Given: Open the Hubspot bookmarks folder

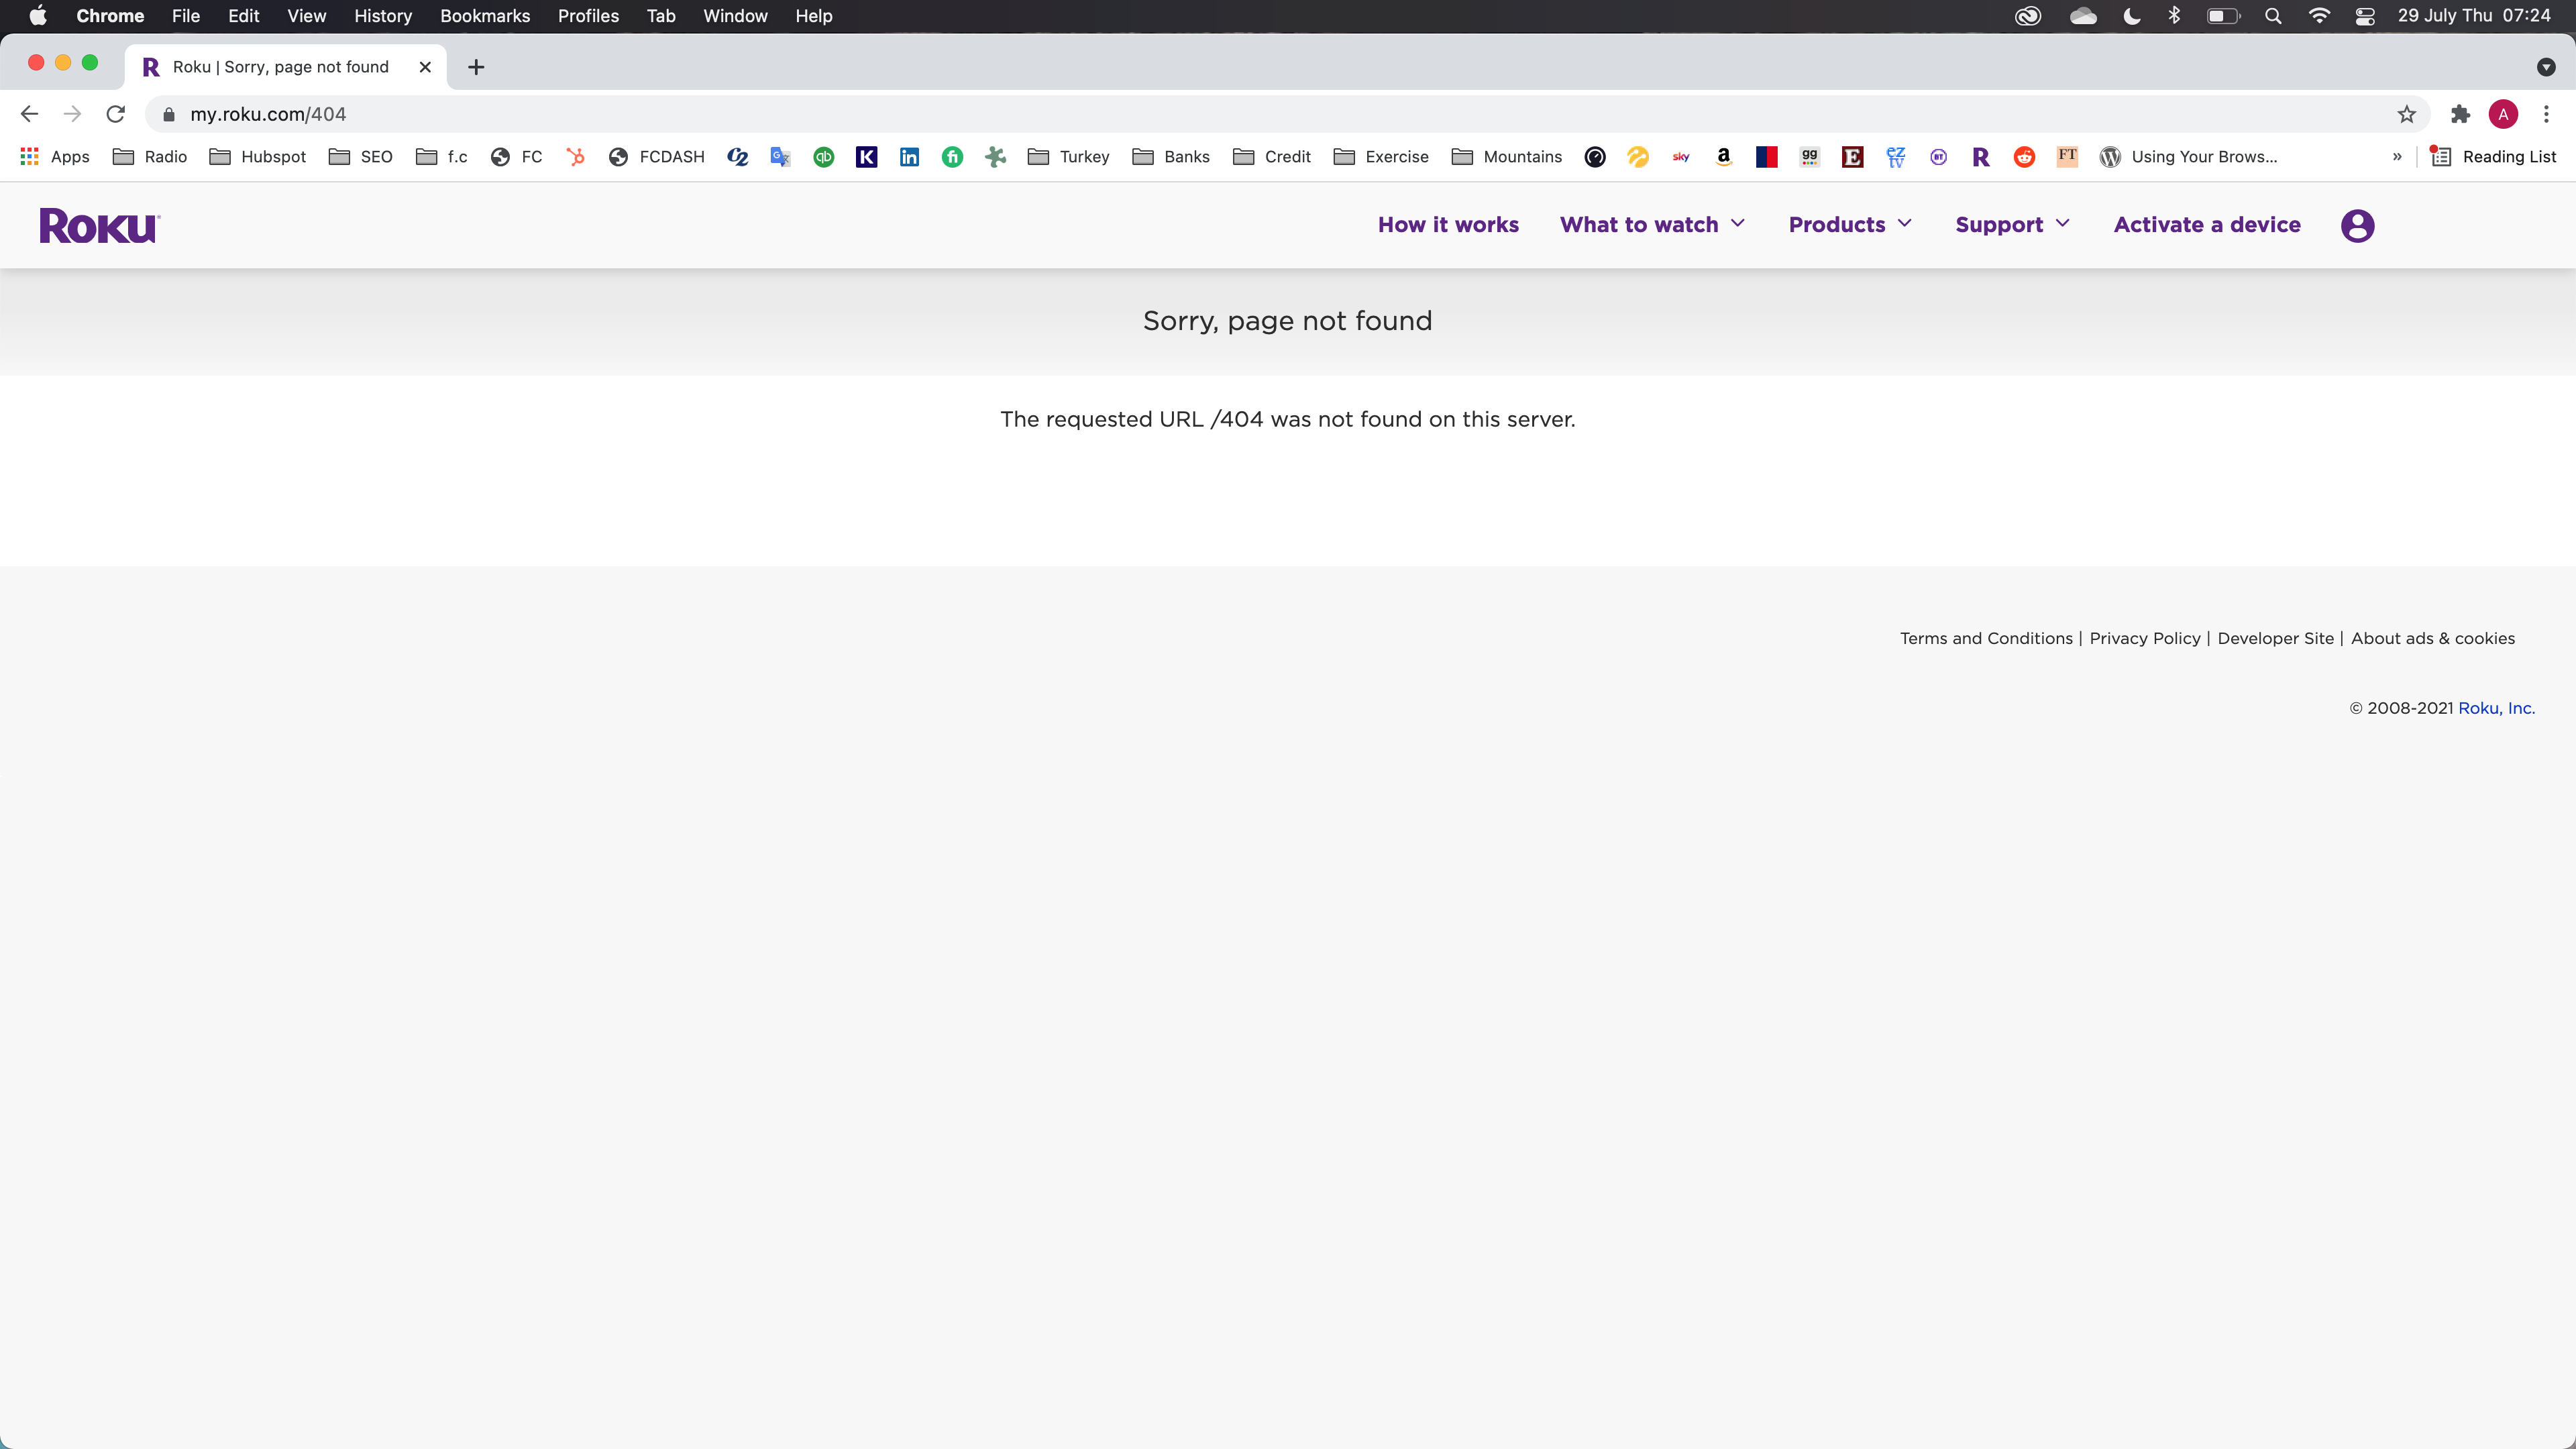Looking at the screenshot, I should pyautogui.click(x=258, y=157).
